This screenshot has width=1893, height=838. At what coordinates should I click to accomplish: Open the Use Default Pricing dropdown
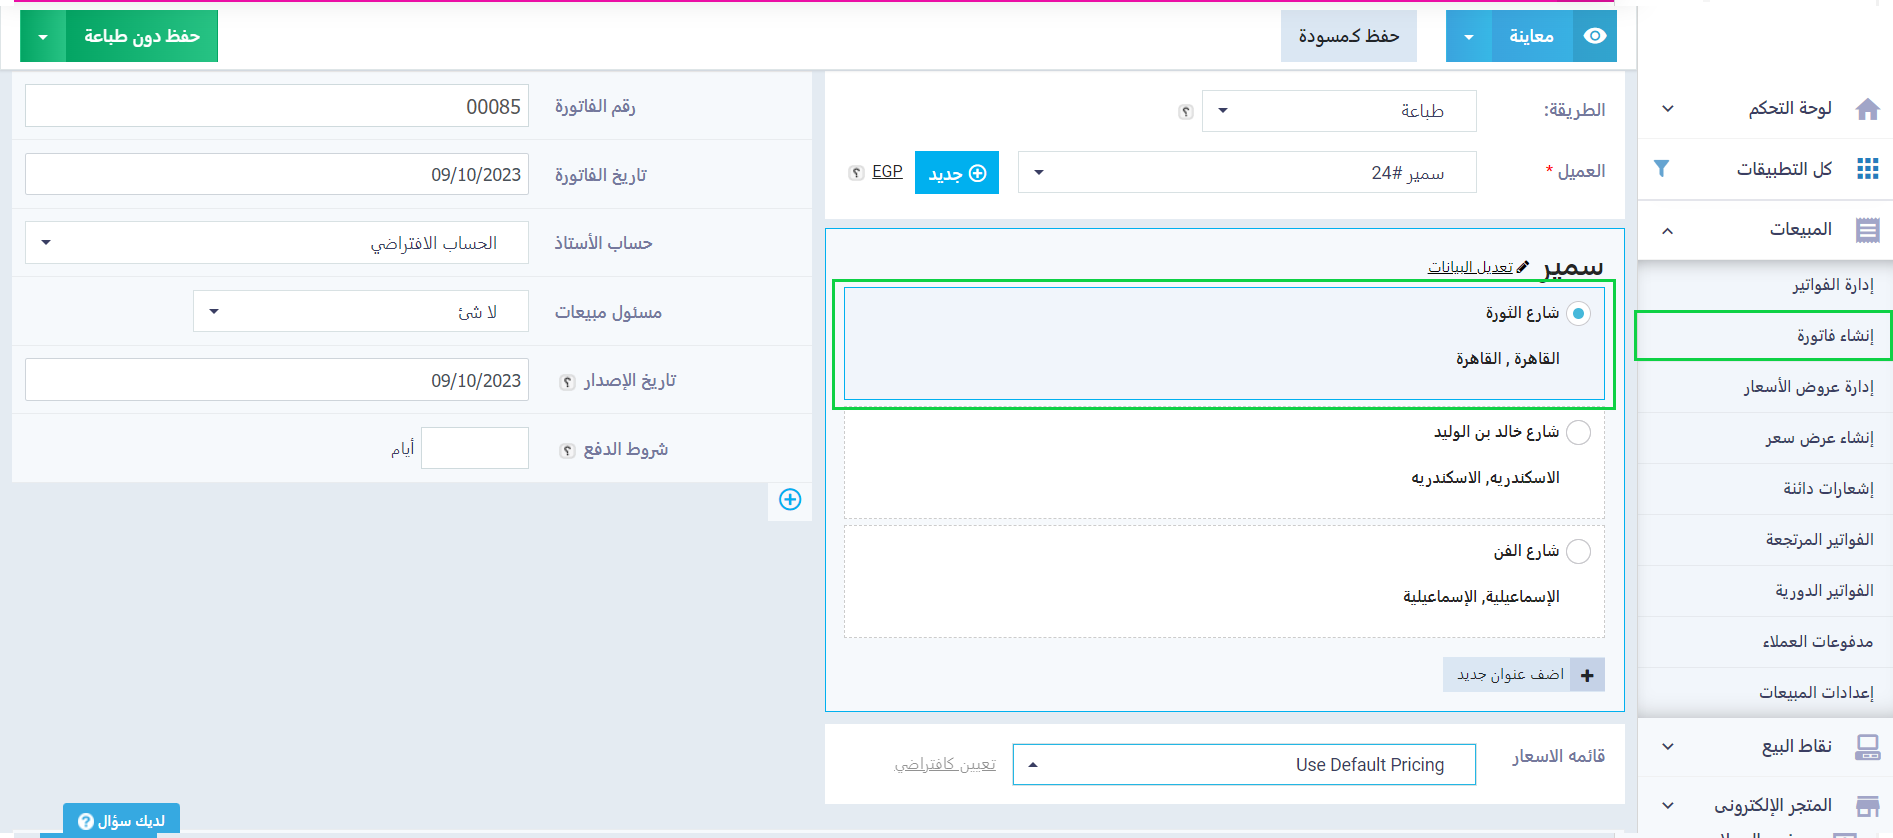[x=1243, y=765]
